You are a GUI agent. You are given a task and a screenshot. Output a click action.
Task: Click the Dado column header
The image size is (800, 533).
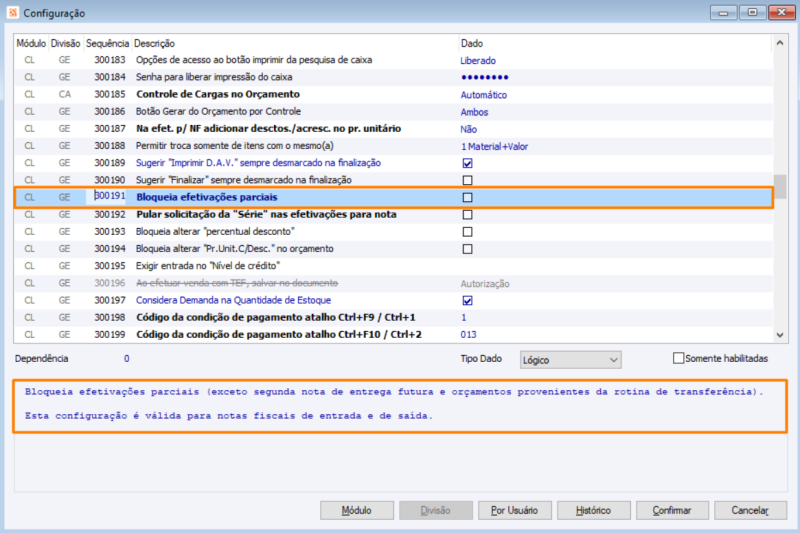[x=615, y=43]
